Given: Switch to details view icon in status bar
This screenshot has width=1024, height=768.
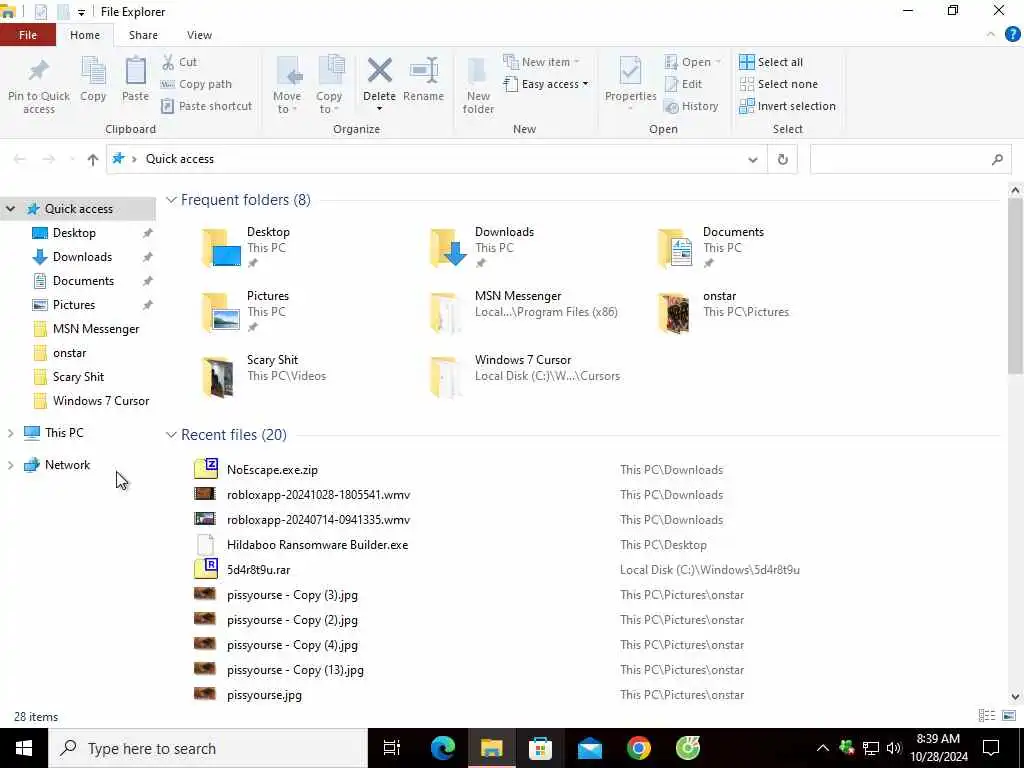Looking at the screenshot, I should click(986, 716).
